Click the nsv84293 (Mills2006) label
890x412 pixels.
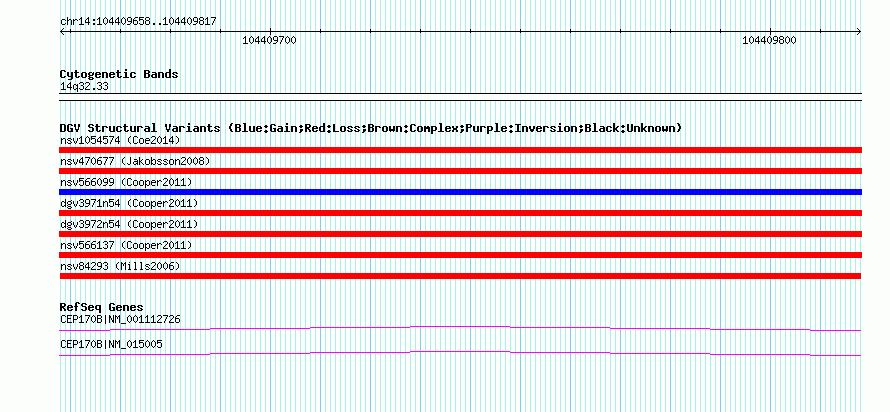pos(120,266)
